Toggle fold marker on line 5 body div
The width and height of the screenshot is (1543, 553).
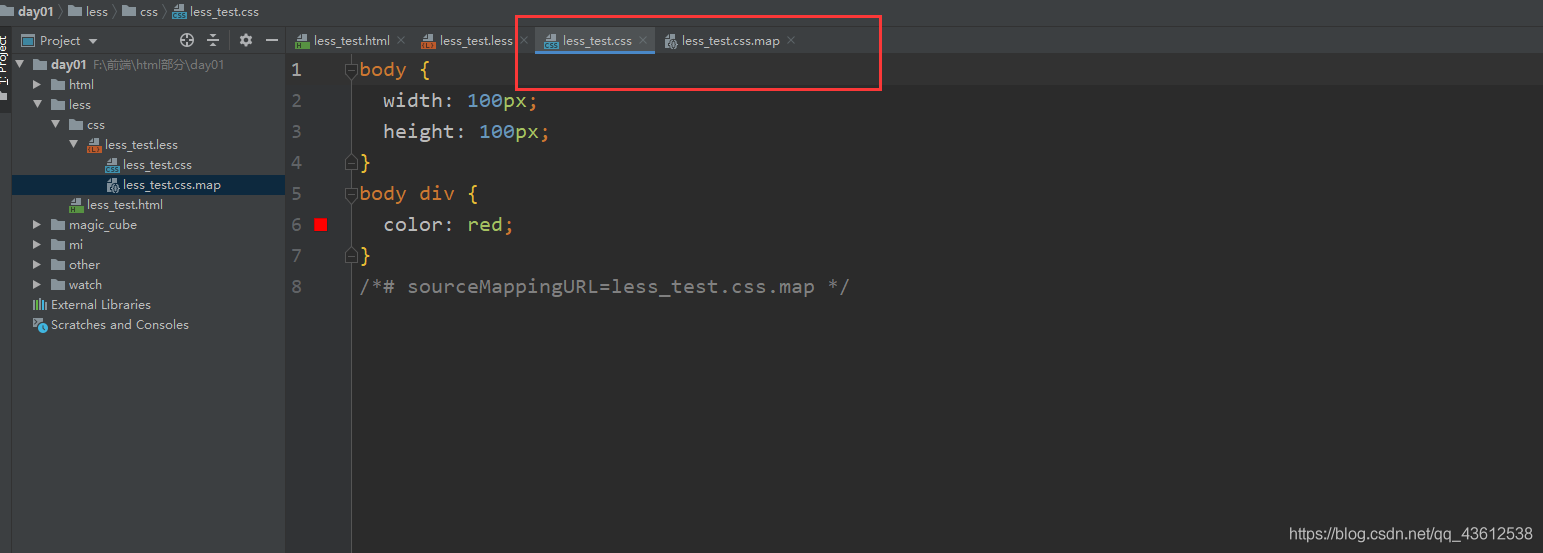point(350,194)
